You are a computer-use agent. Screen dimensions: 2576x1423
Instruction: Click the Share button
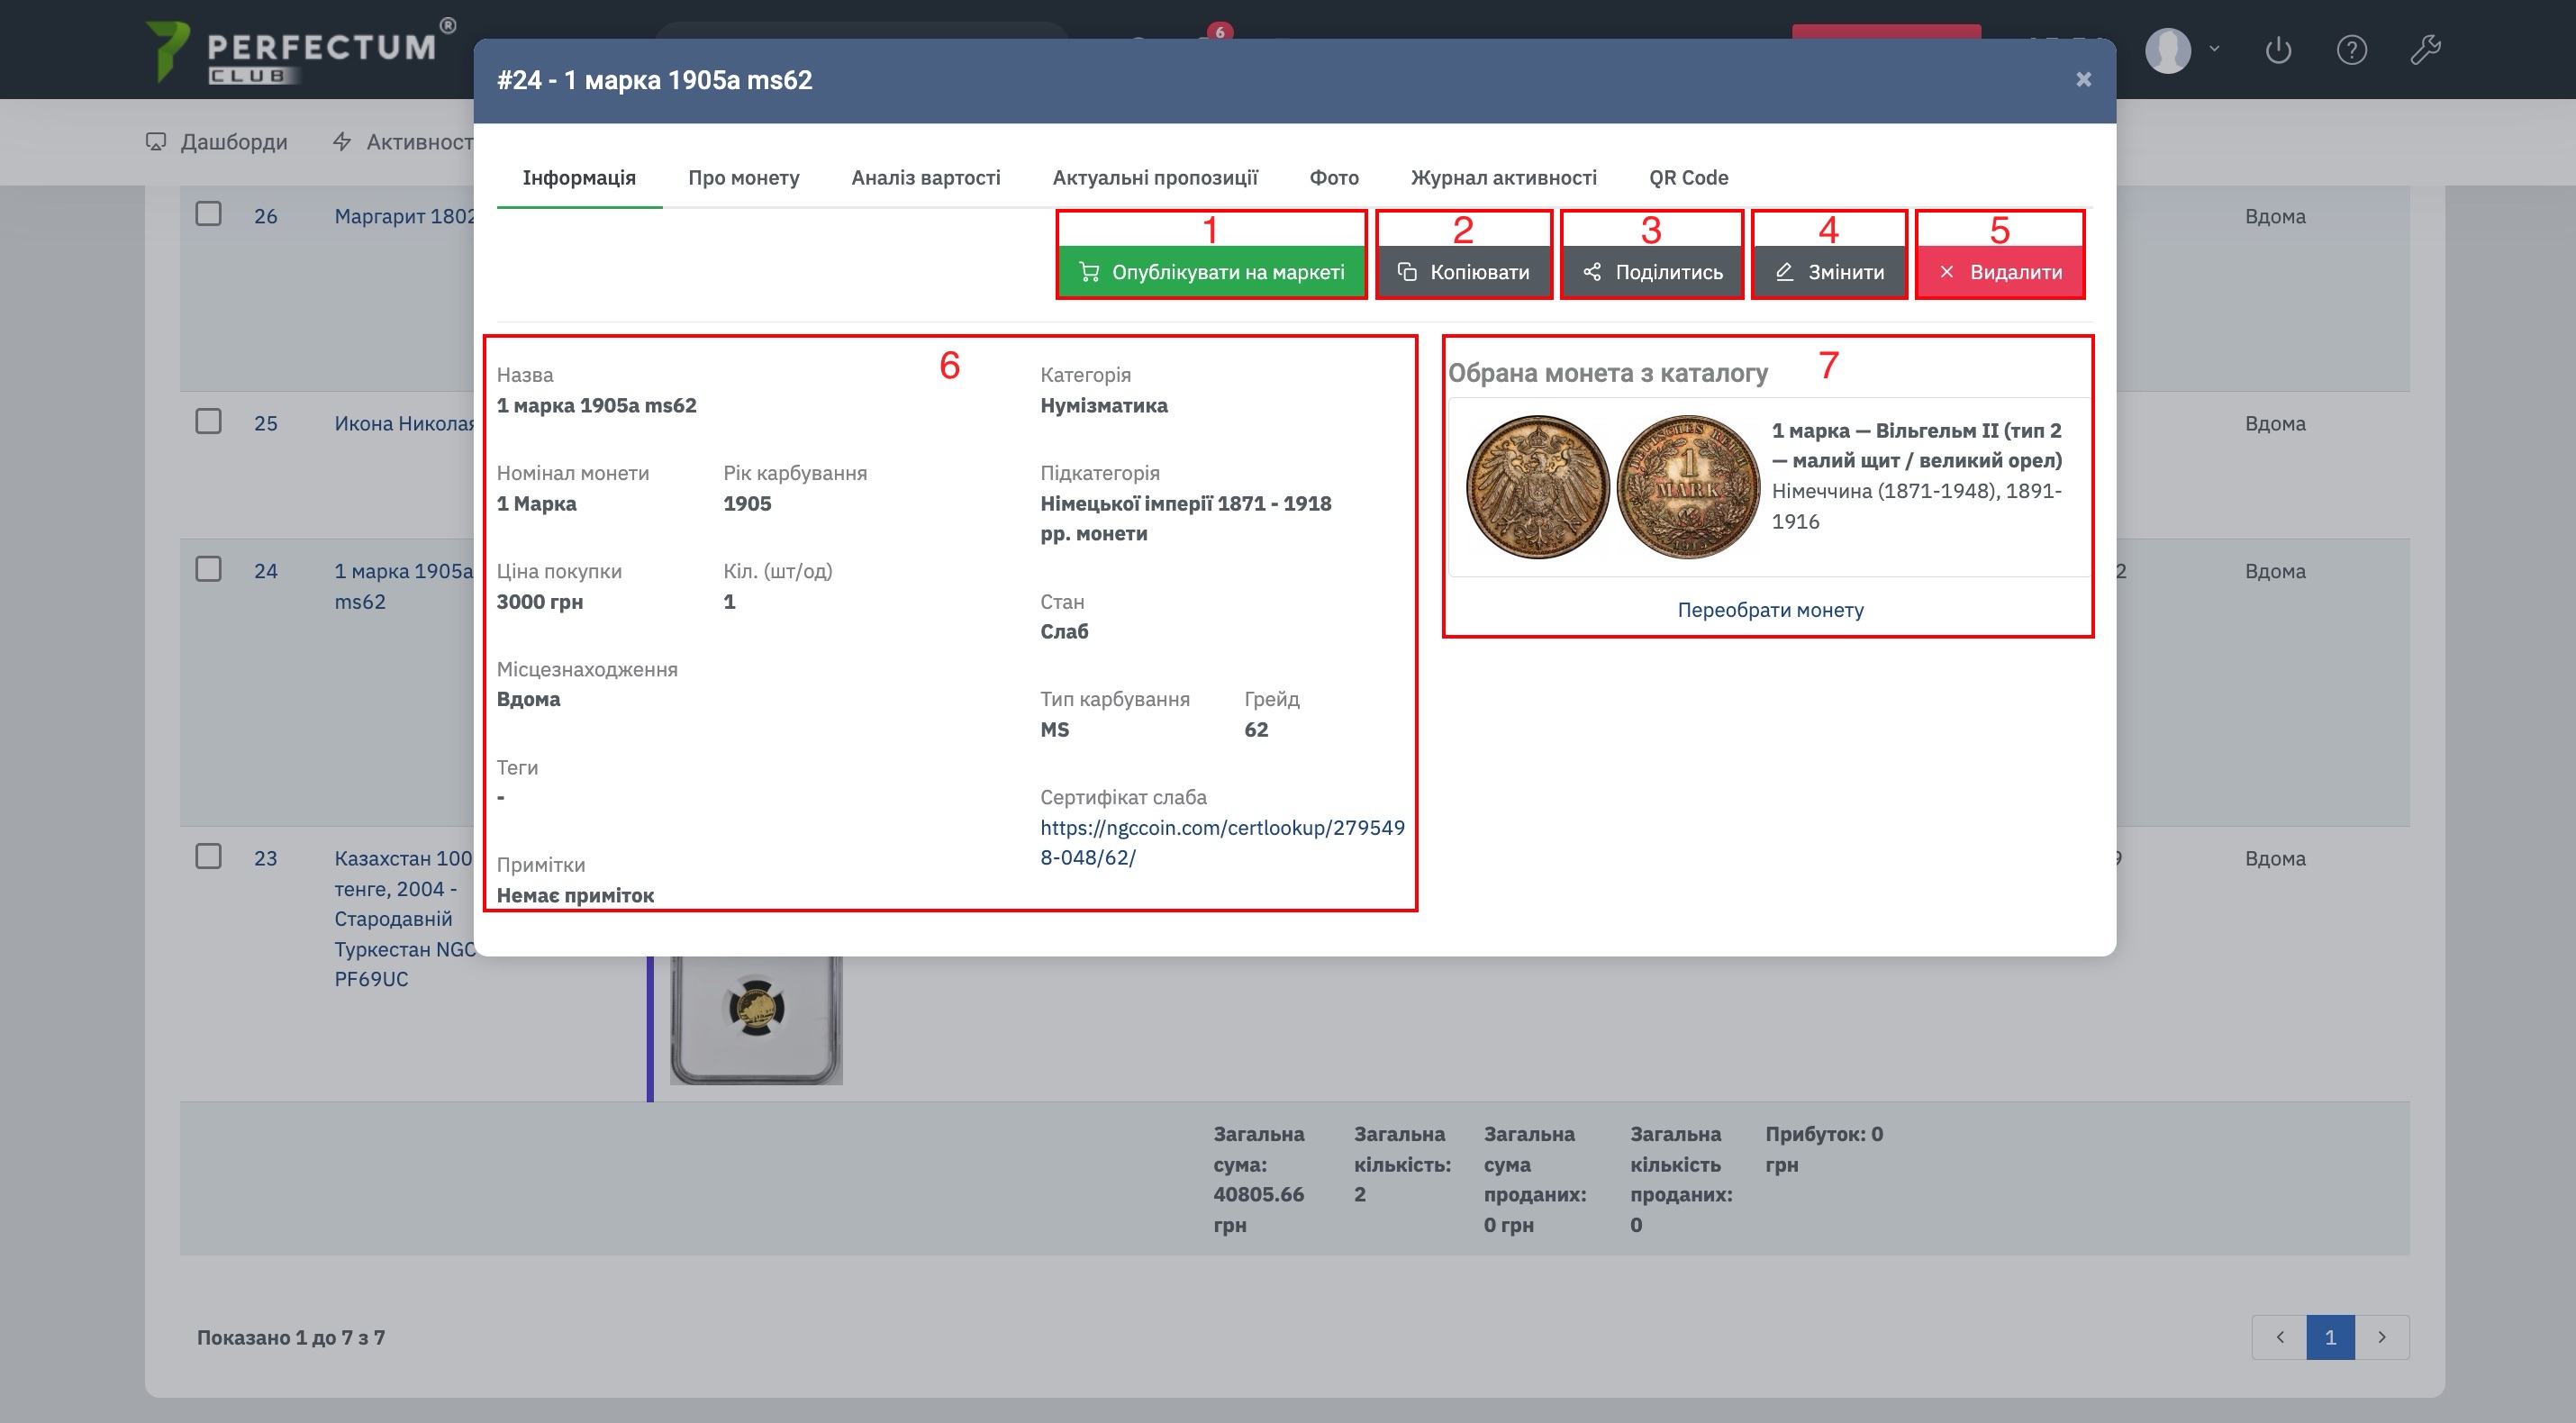1652,272
